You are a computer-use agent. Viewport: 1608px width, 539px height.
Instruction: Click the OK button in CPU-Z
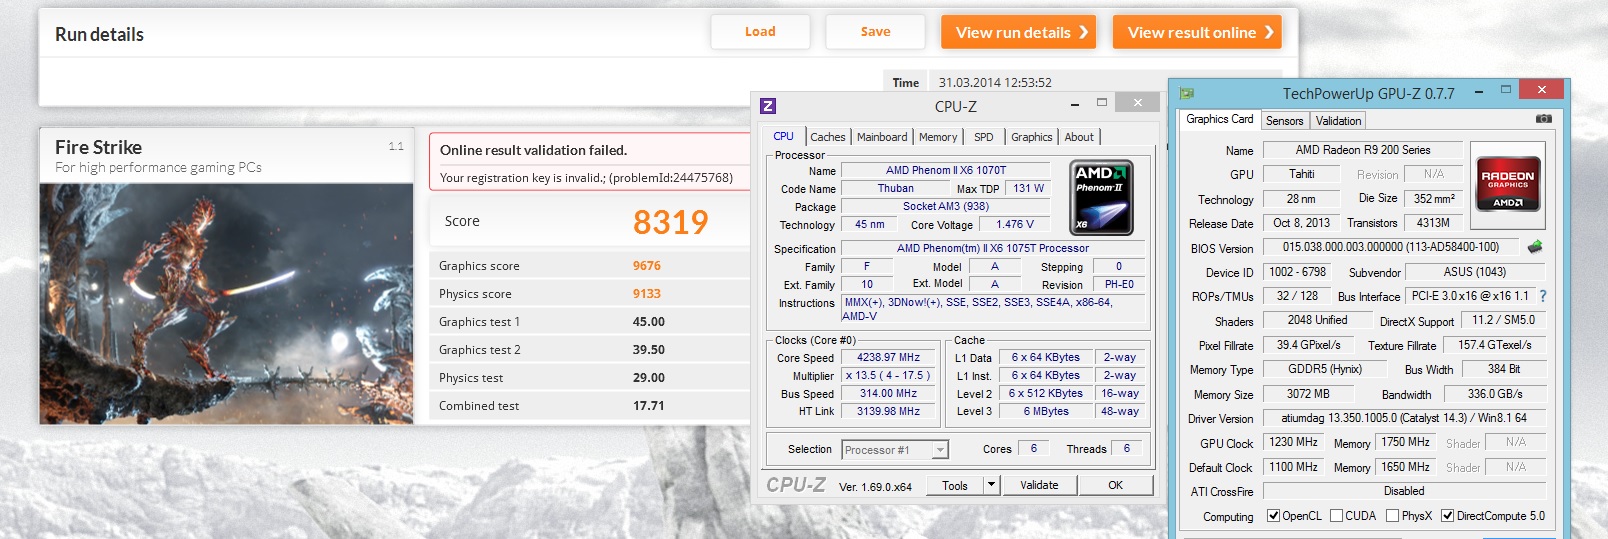point(1115,485)
